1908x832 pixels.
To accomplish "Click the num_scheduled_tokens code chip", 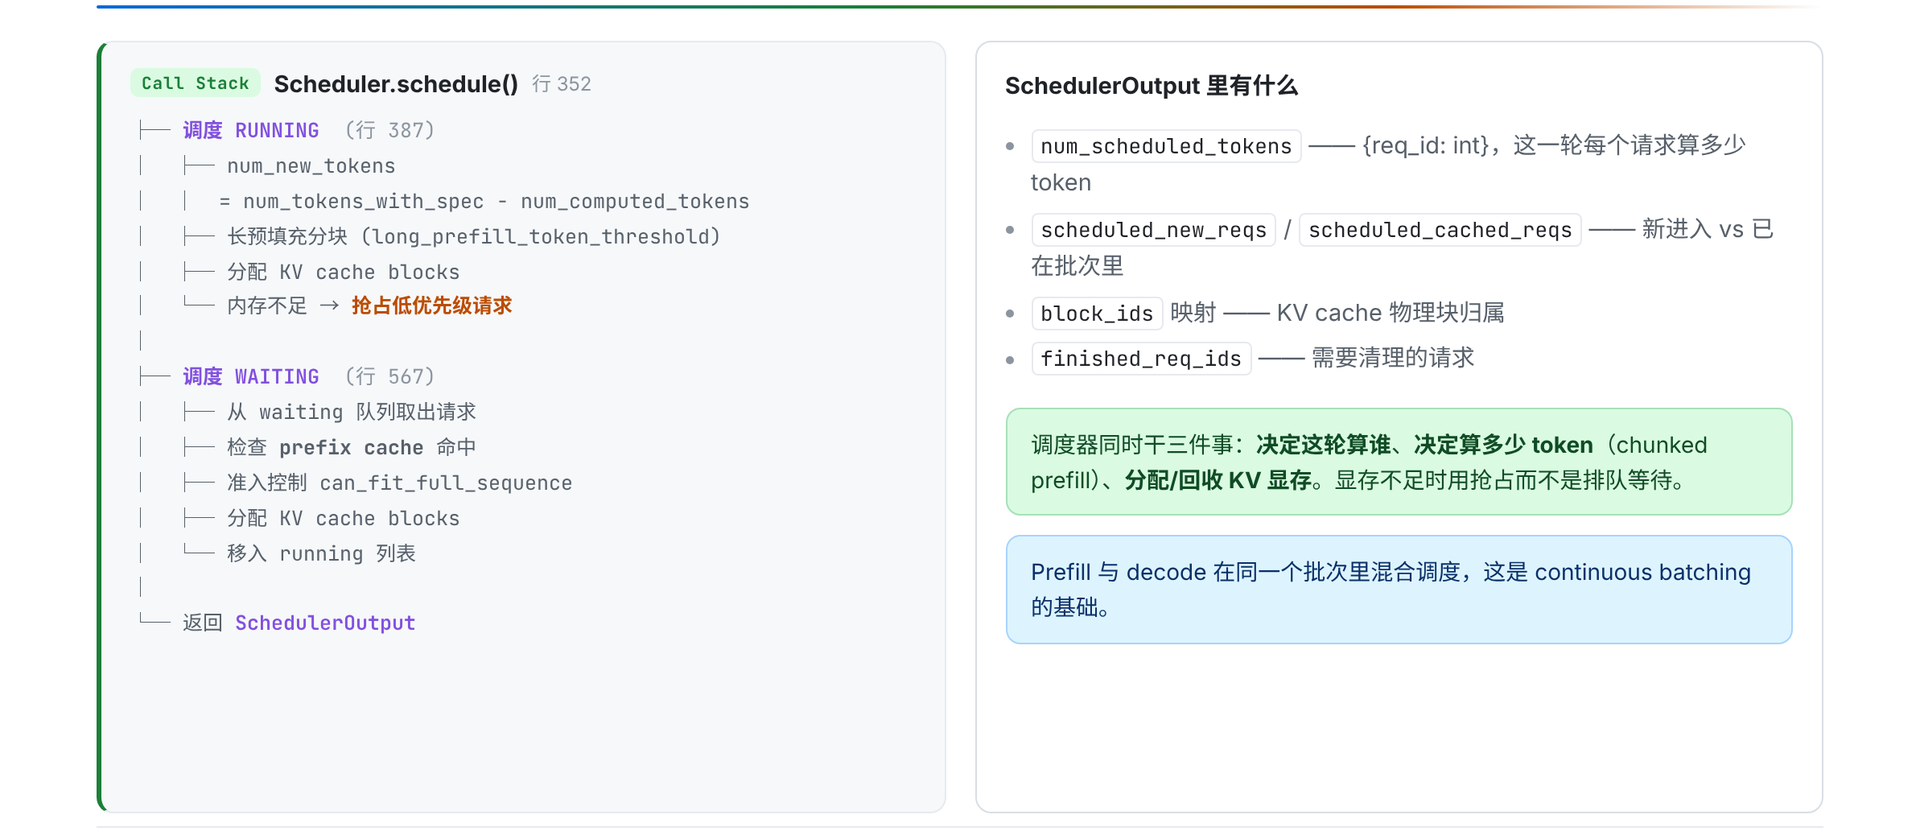I will coord(1166,146).
